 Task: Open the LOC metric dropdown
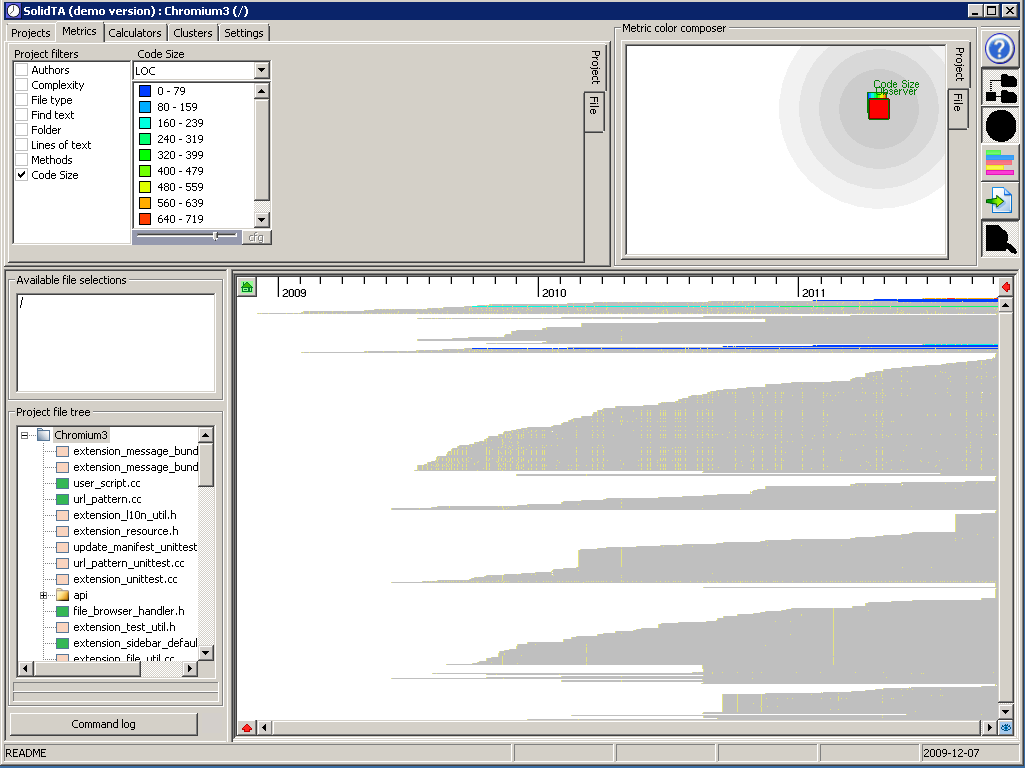pyautogui.click(x=261, y=71)
